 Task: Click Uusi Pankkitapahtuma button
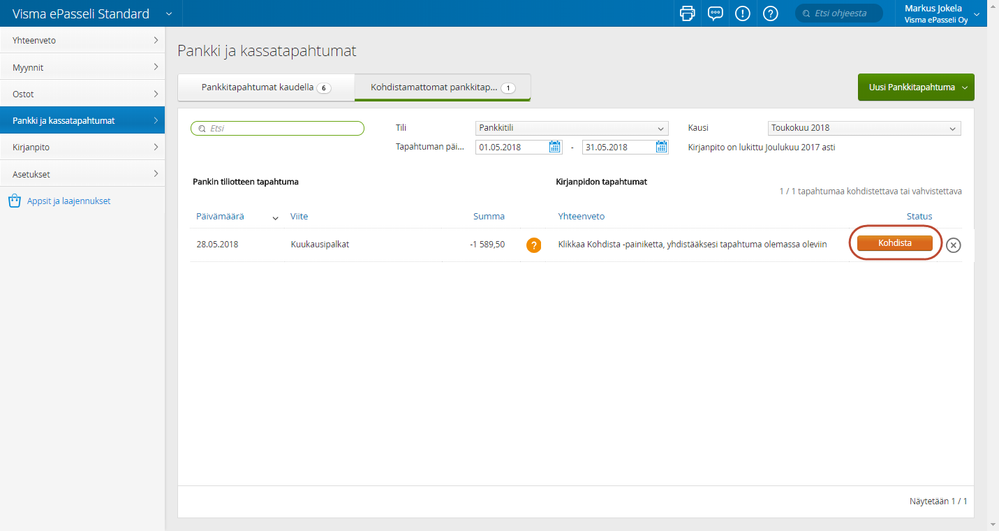coord(915,87)
